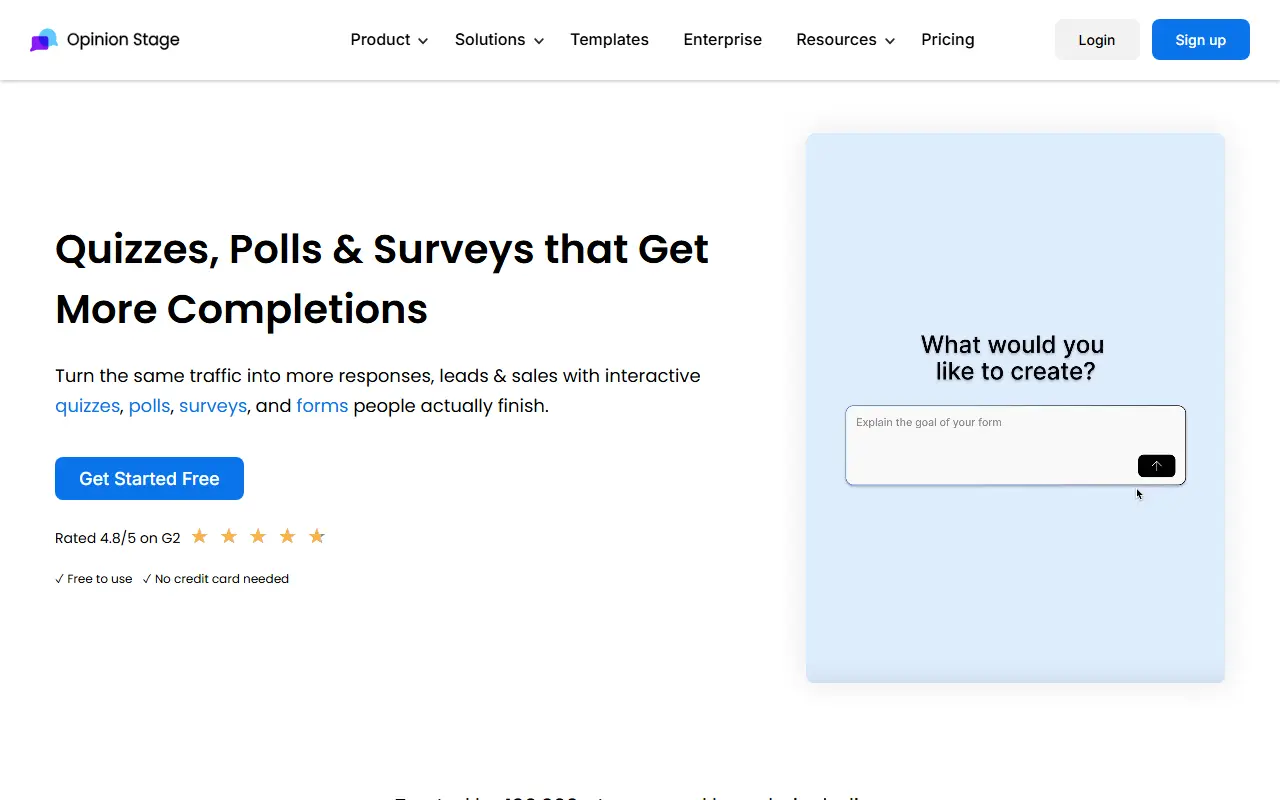The width and height of the screenshot is (1280, 800).
Task: Click Get Started Free button
Action: click(x=149, y=479)
